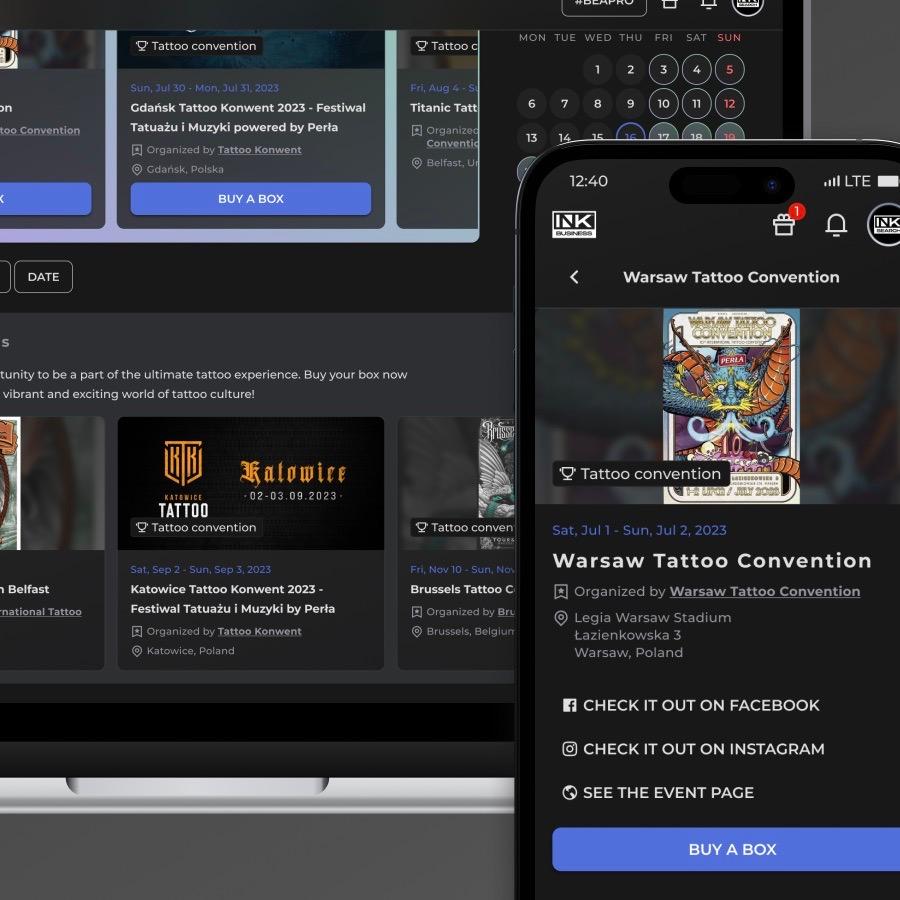Click Buy a Box on the Gdańsk Tattoo Konwent card

pos(251,199)
